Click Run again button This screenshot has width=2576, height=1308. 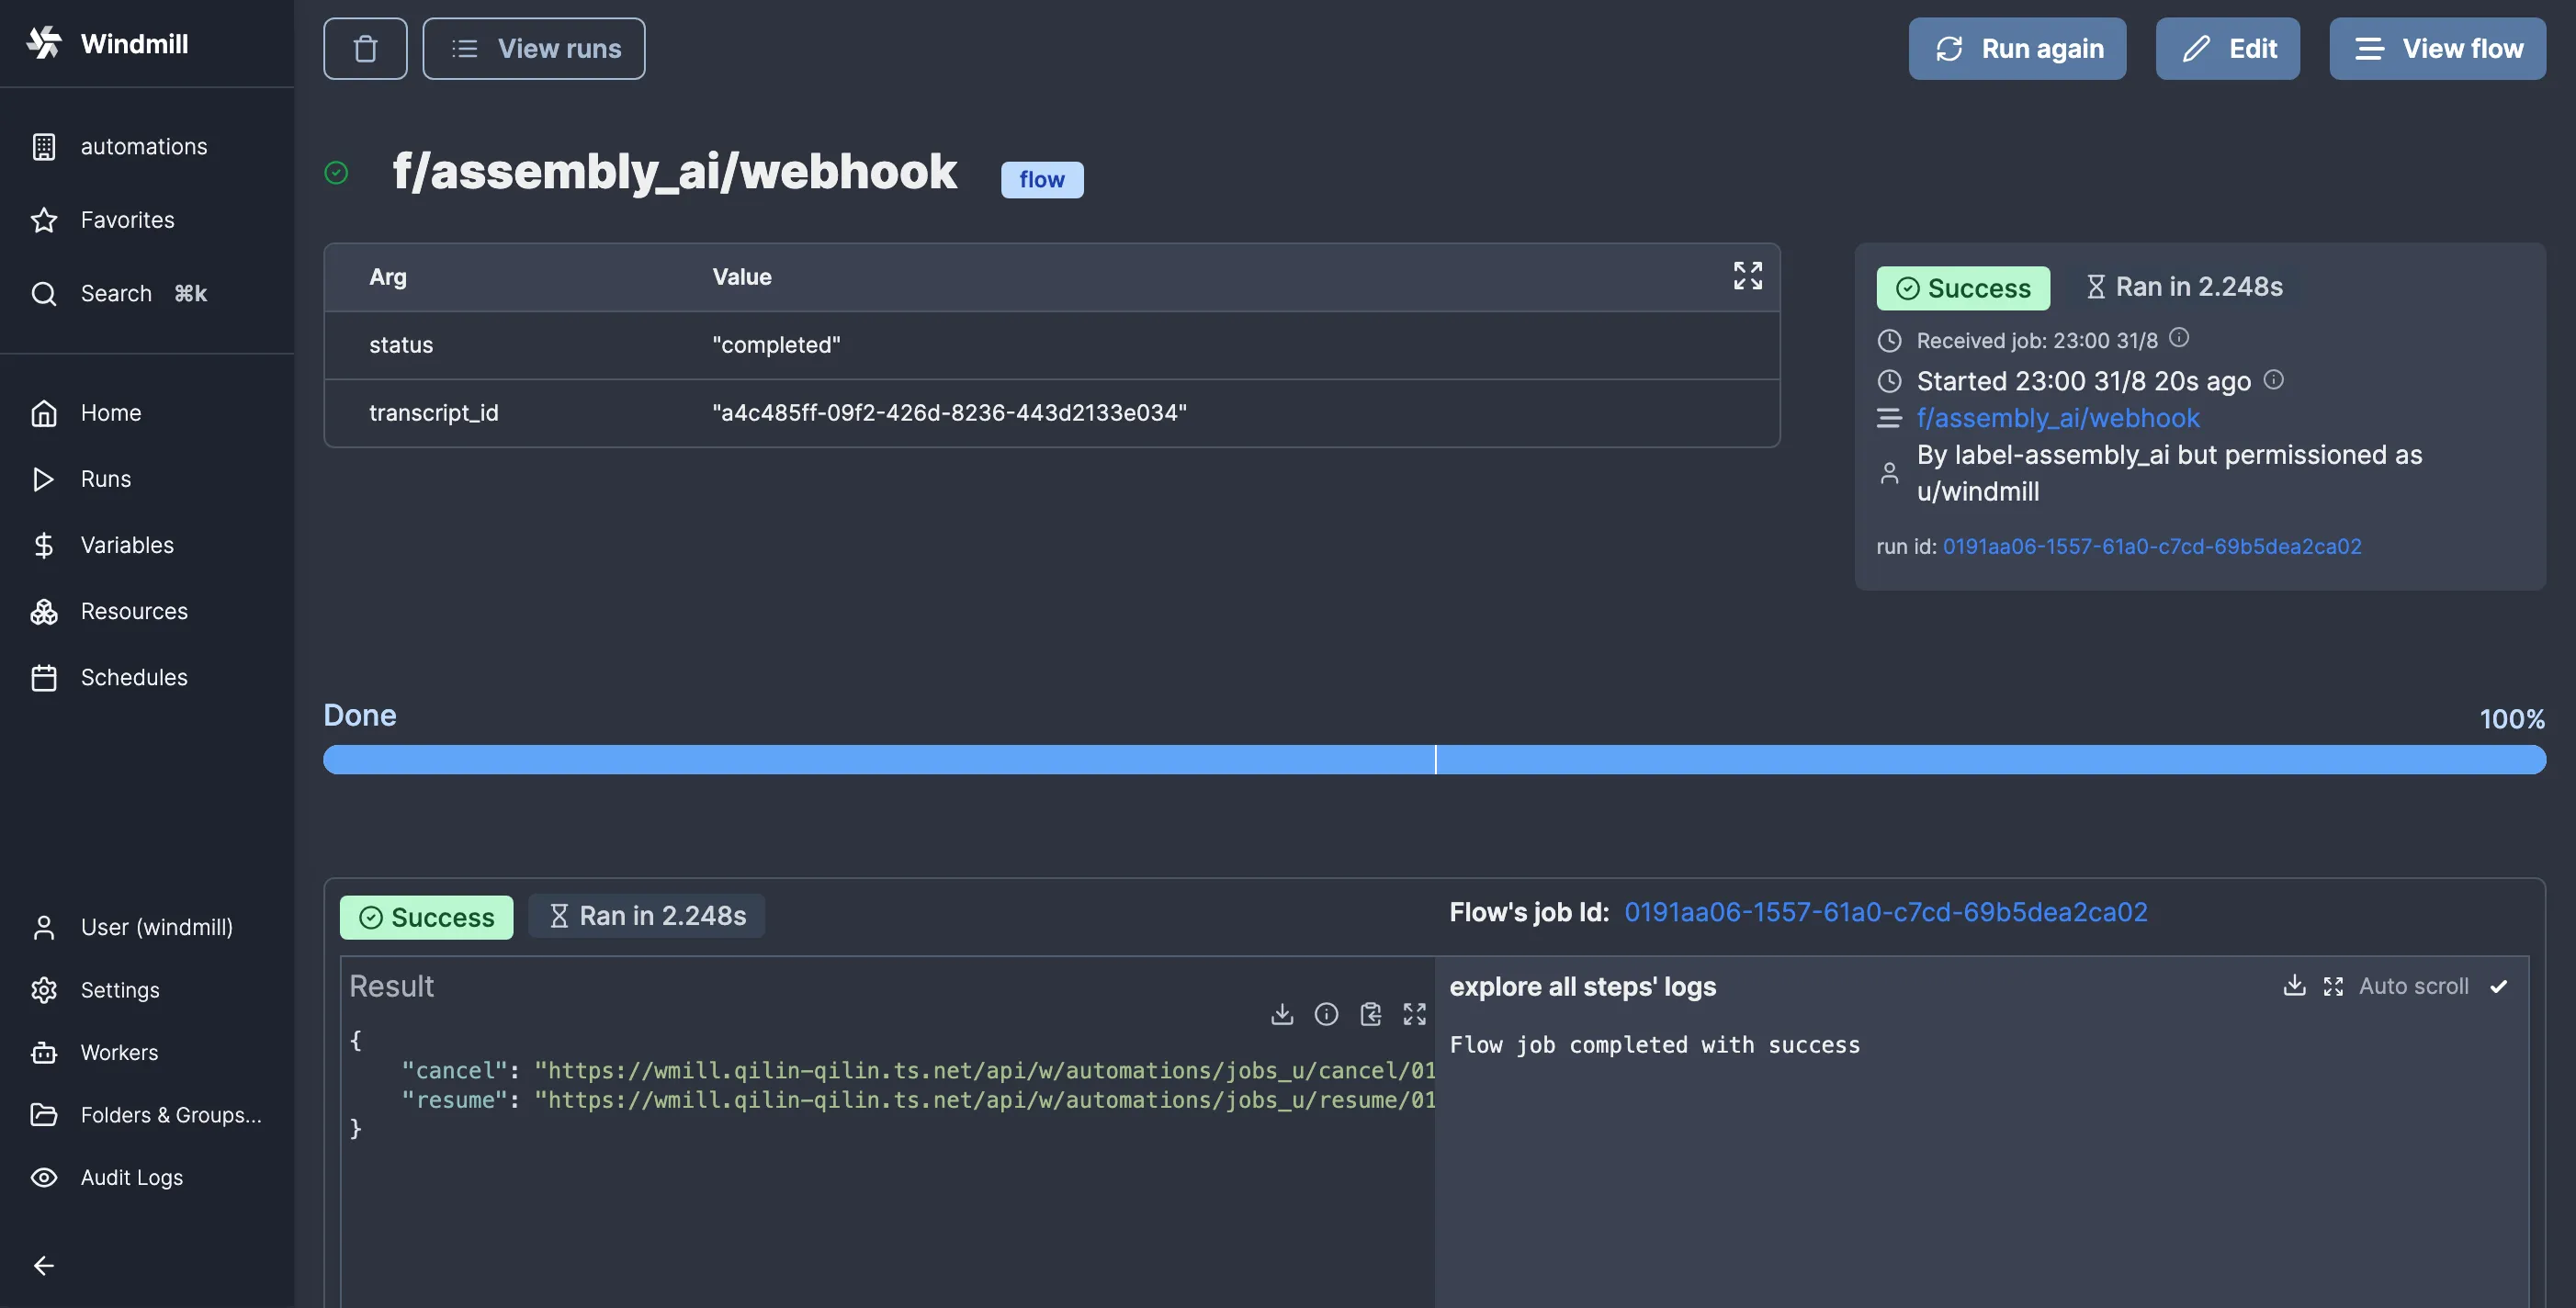coord(2017,49)
